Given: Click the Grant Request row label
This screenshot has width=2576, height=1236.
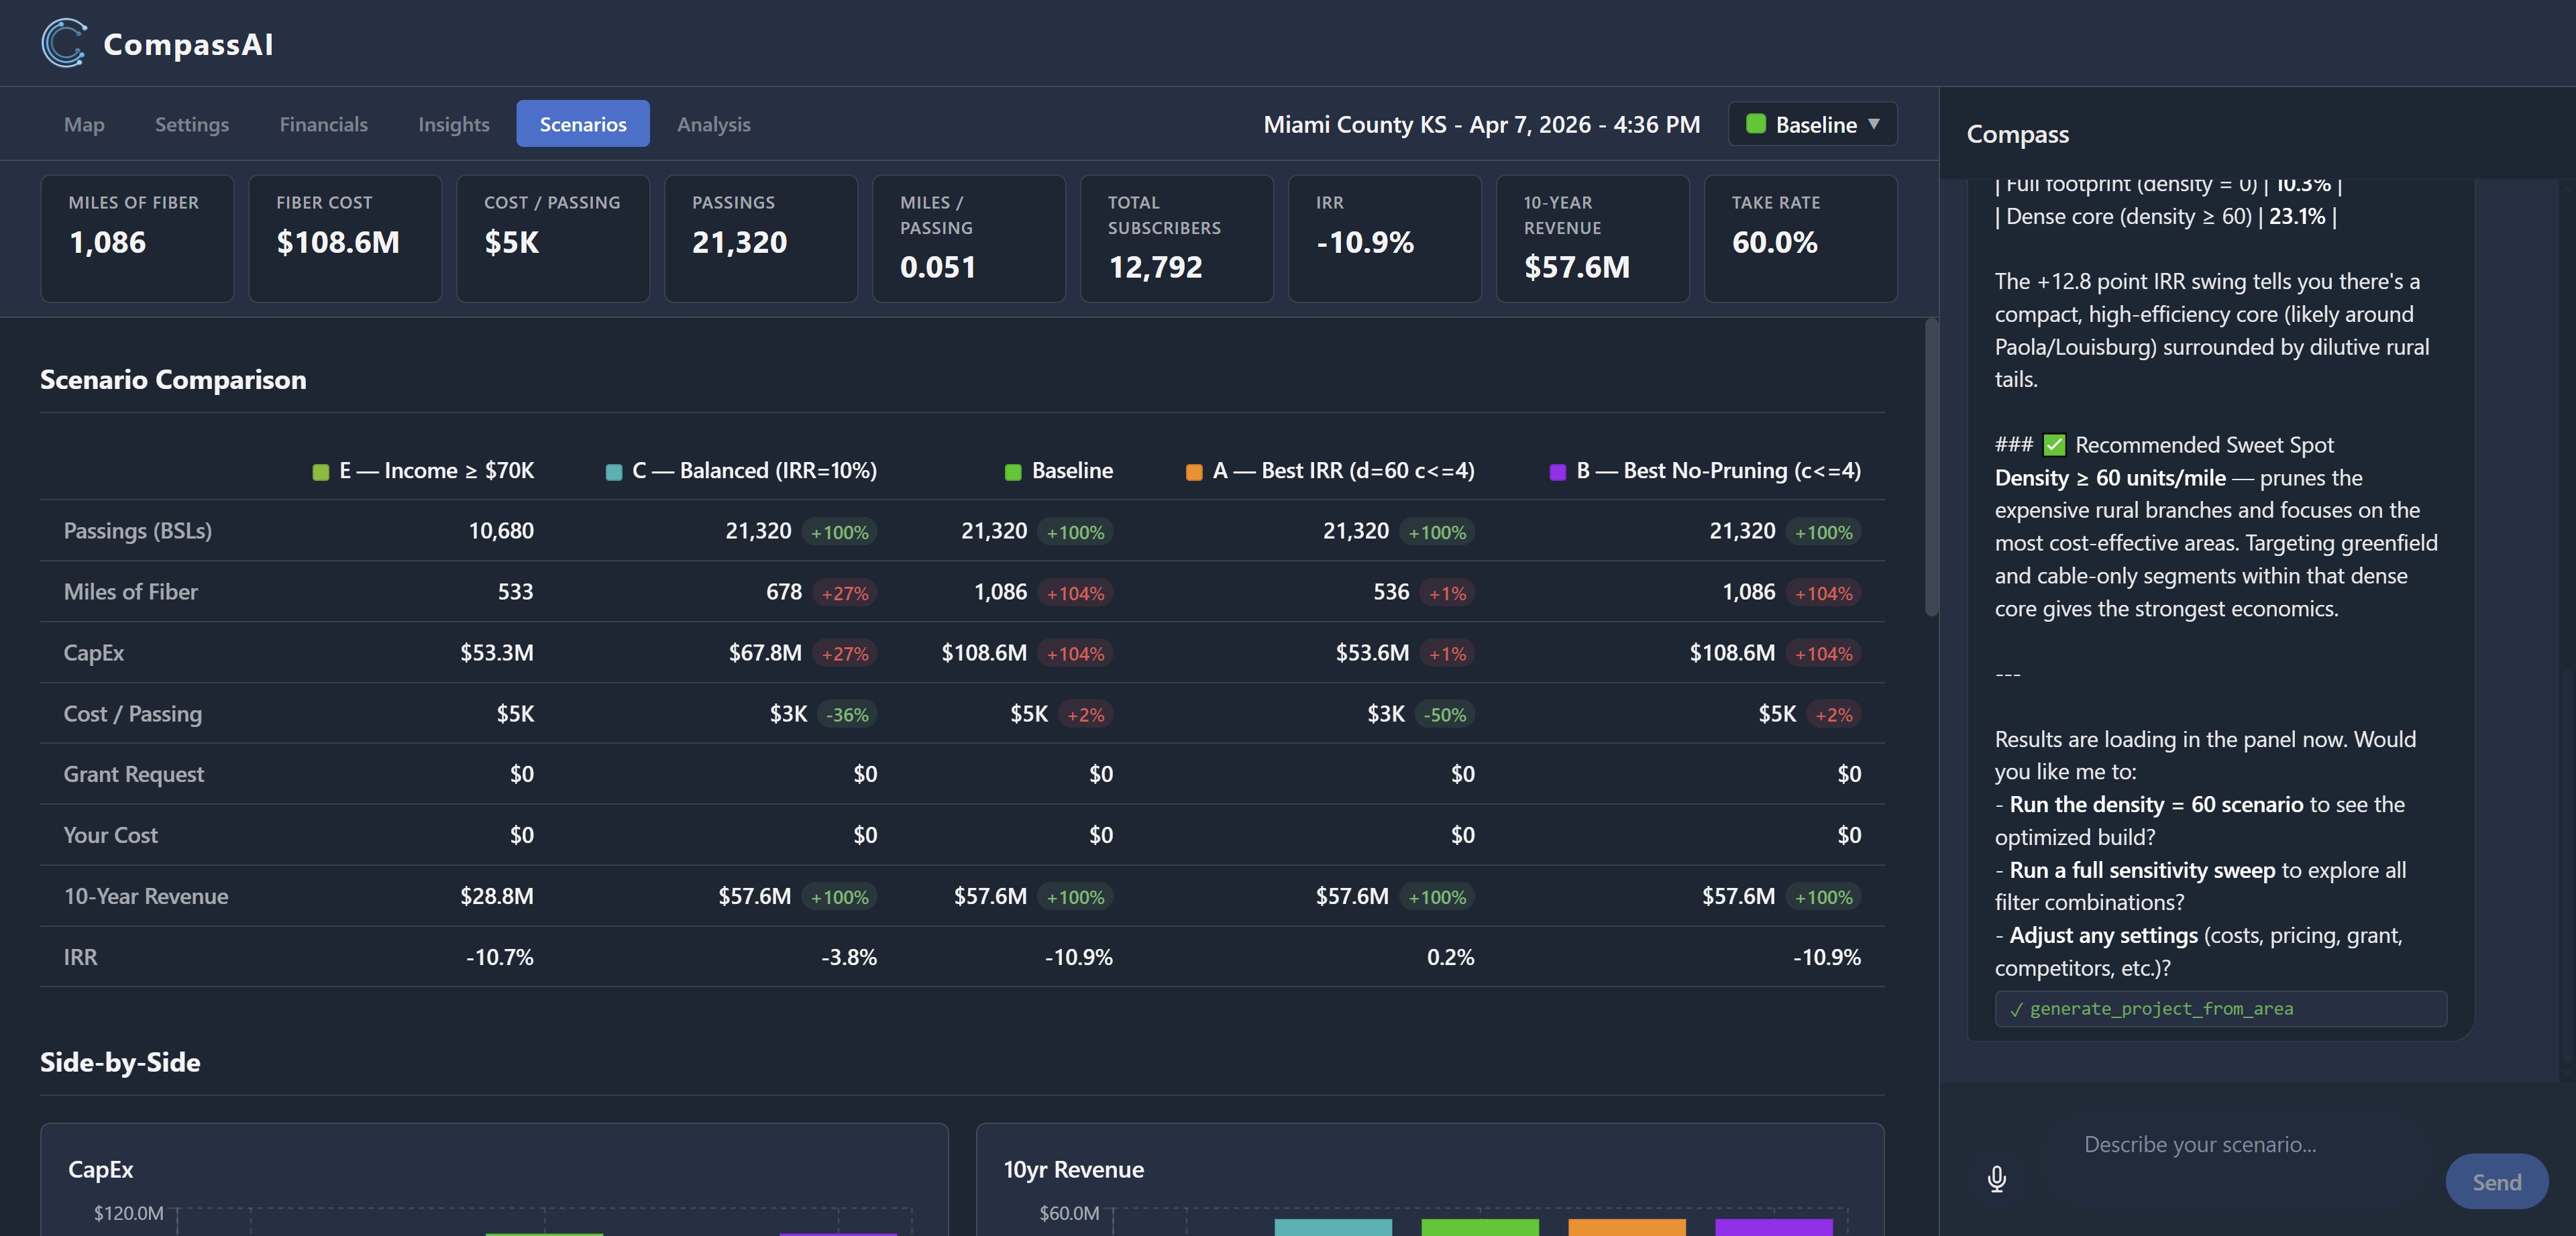Looking at the screenshot, I should point(134,774).
